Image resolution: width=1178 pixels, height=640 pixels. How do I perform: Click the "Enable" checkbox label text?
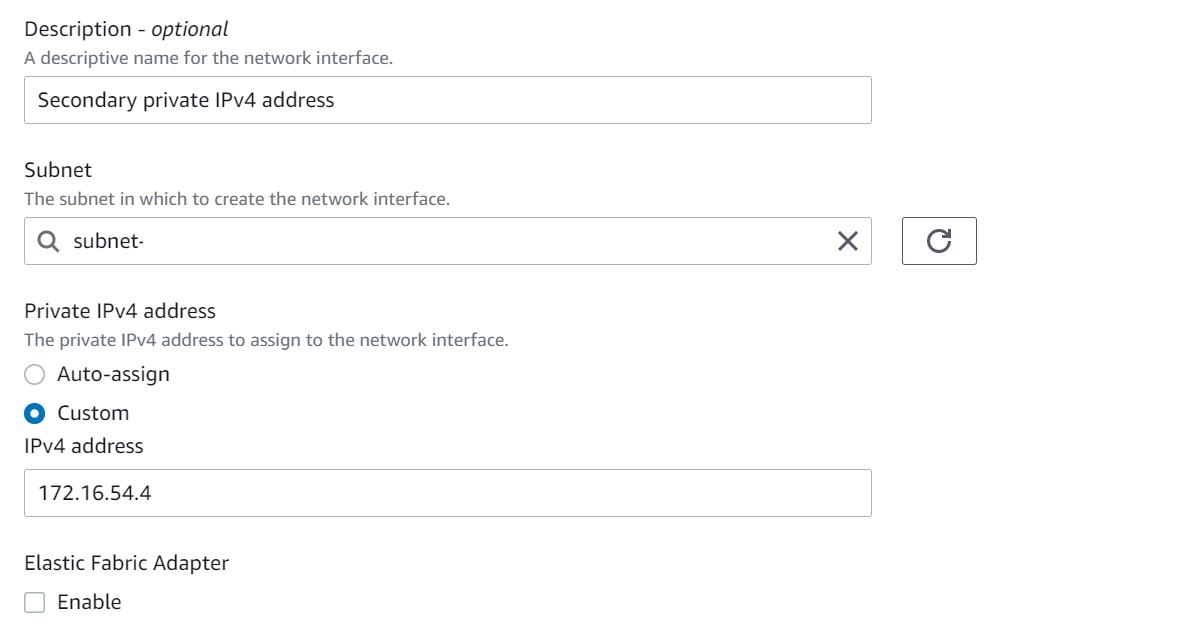tap(89, 602)
